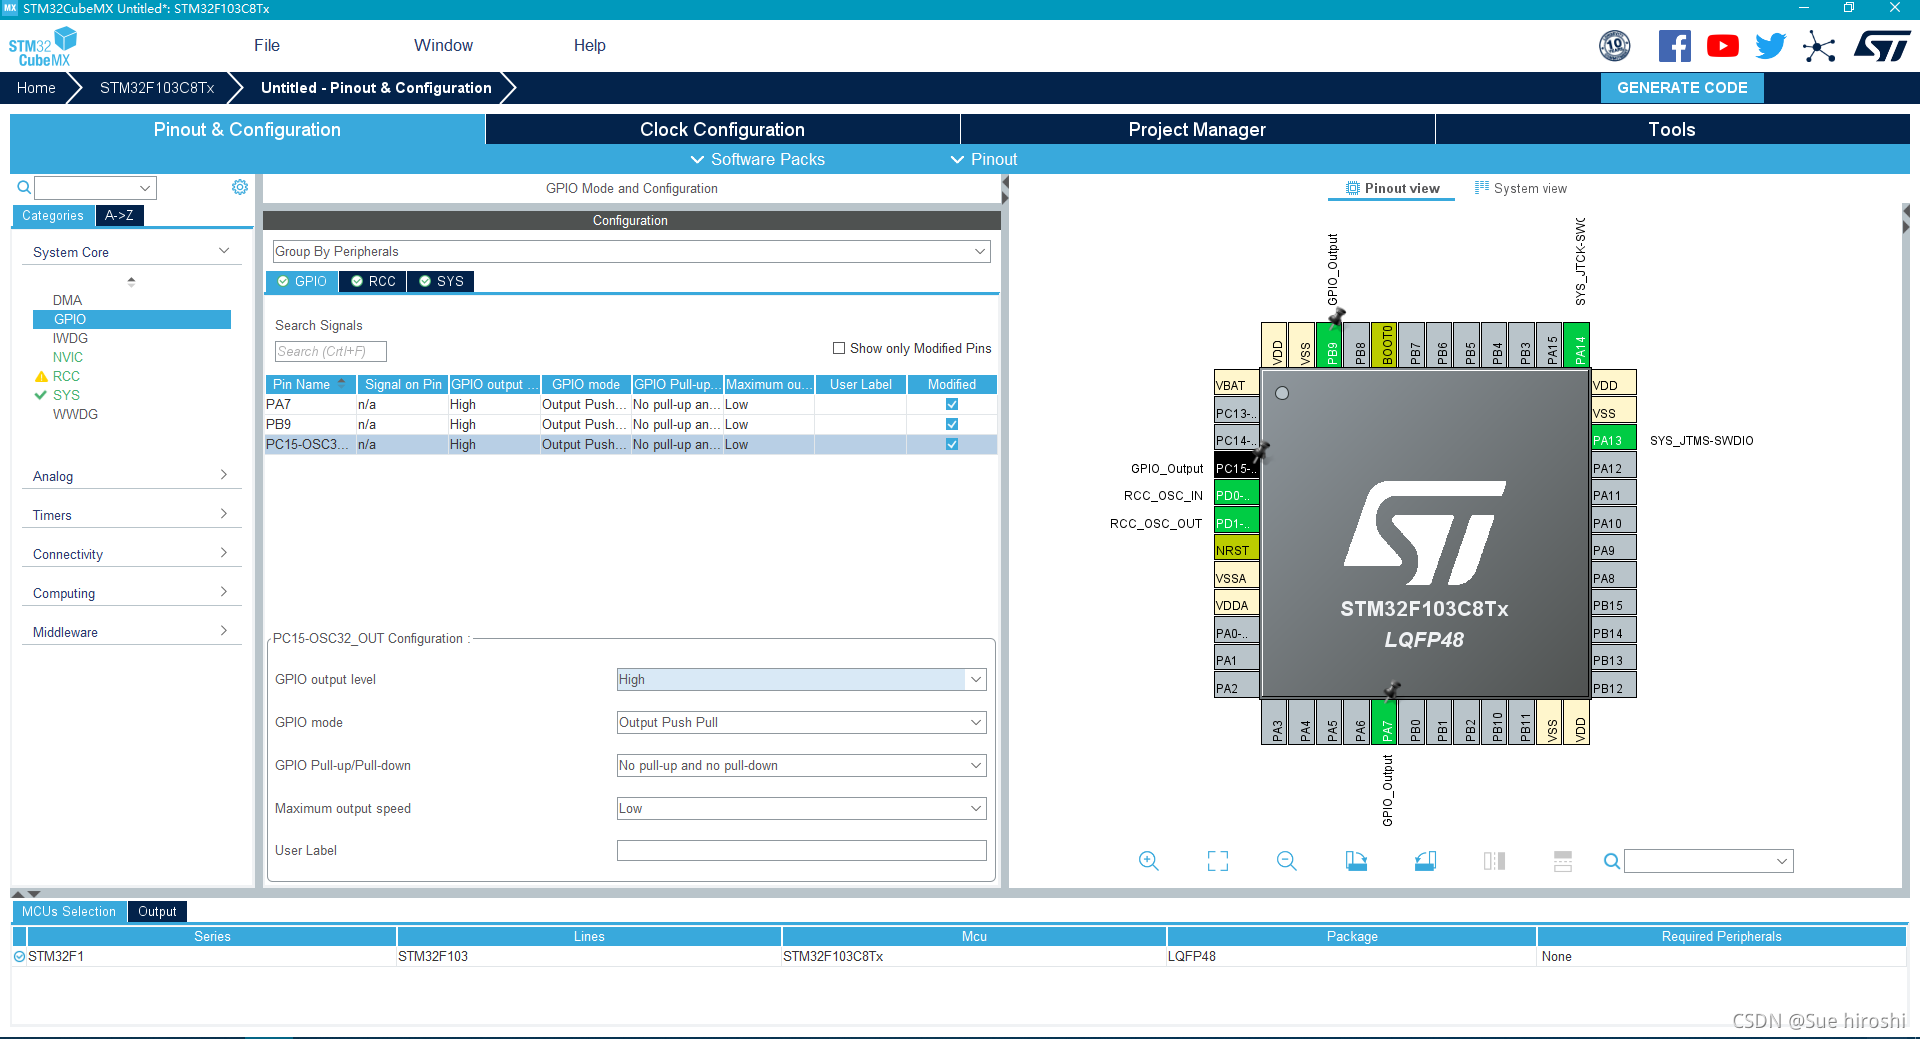Enable Show only Modified Pins

(x=839, y=348)
